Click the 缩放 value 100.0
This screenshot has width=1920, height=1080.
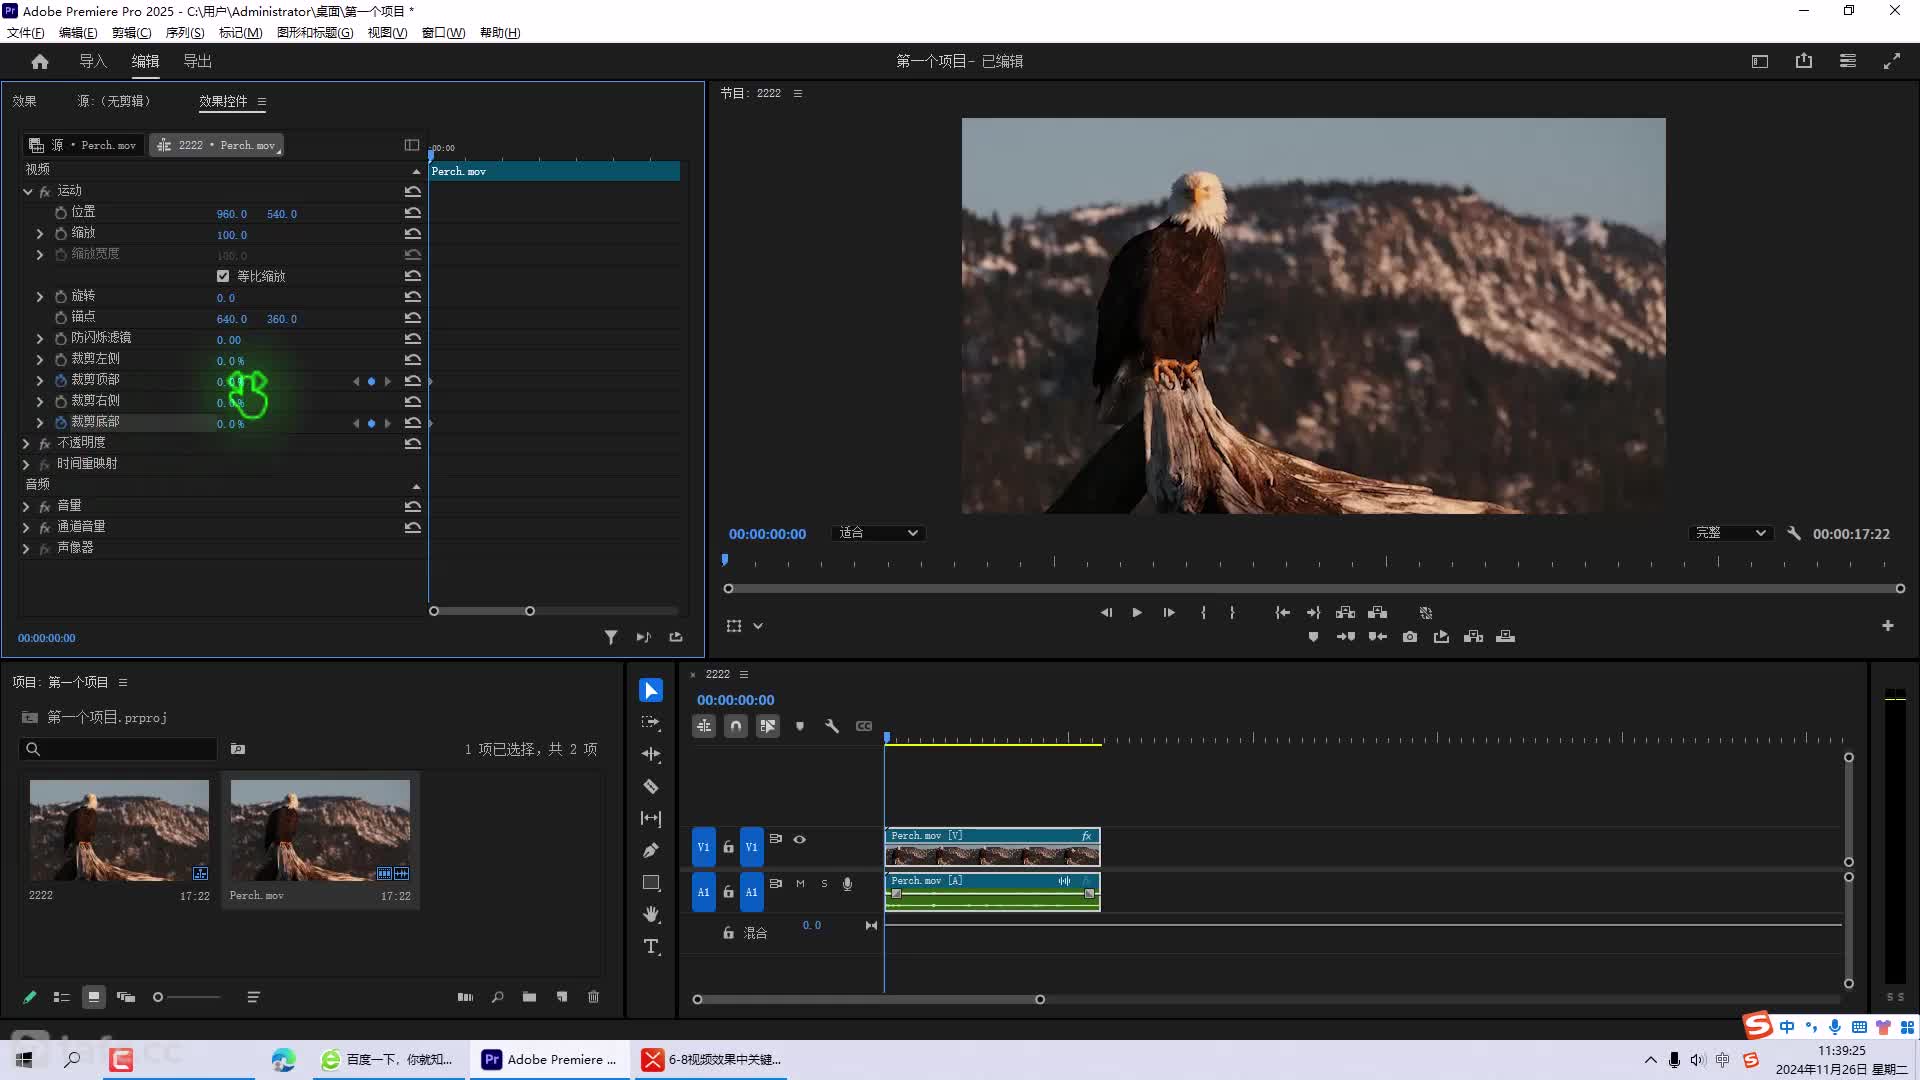click(231, 235)
